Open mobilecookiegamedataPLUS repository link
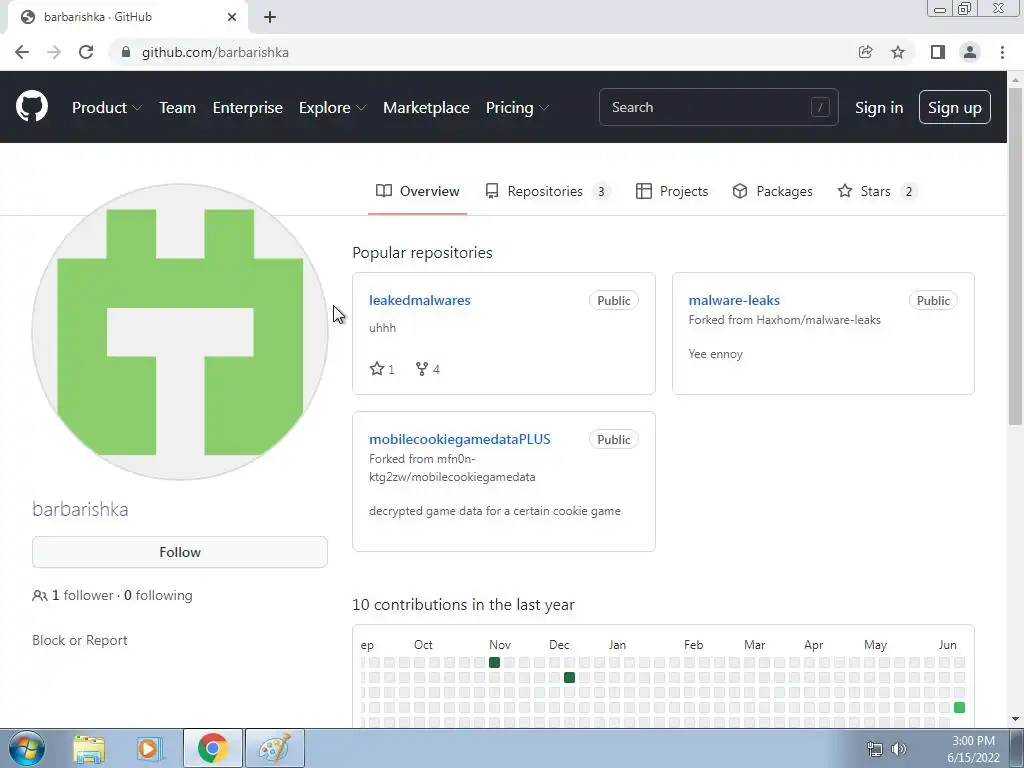Screen dimensions: 1024x768 460,440
